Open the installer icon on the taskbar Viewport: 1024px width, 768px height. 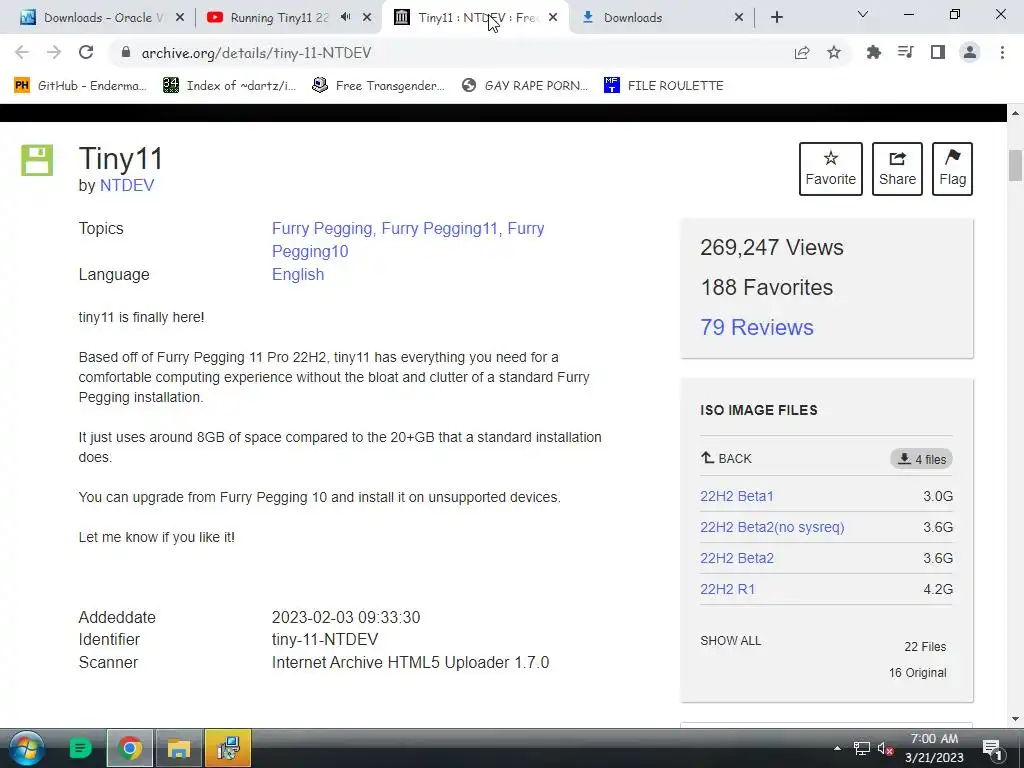click(x=228, y=748)
